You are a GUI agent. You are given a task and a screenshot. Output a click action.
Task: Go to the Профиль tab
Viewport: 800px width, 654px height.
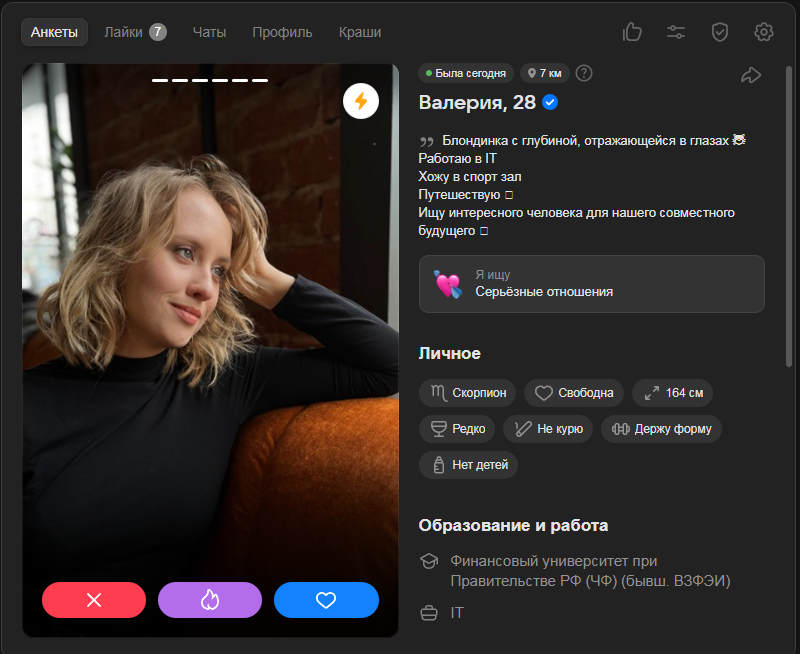[x=282, y=32]
